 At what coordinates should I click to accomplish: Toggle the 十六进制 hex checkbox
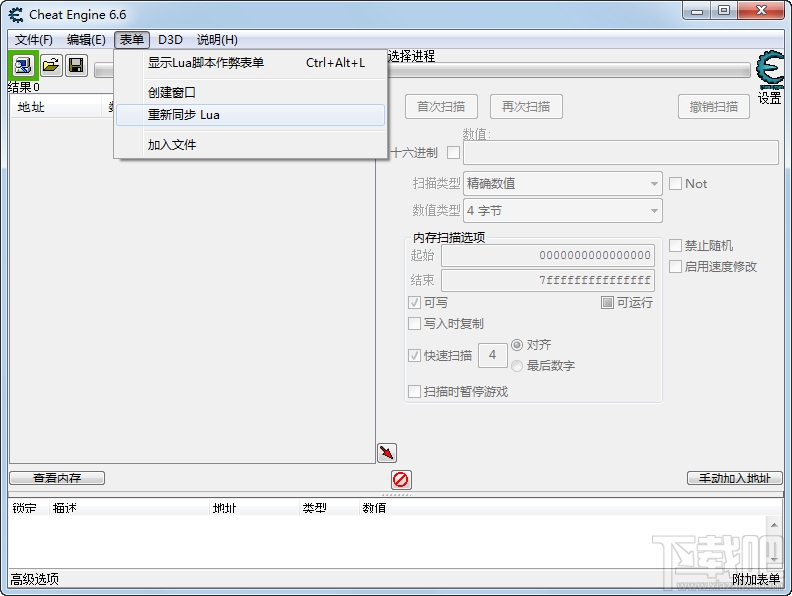[x=454, y=152]
